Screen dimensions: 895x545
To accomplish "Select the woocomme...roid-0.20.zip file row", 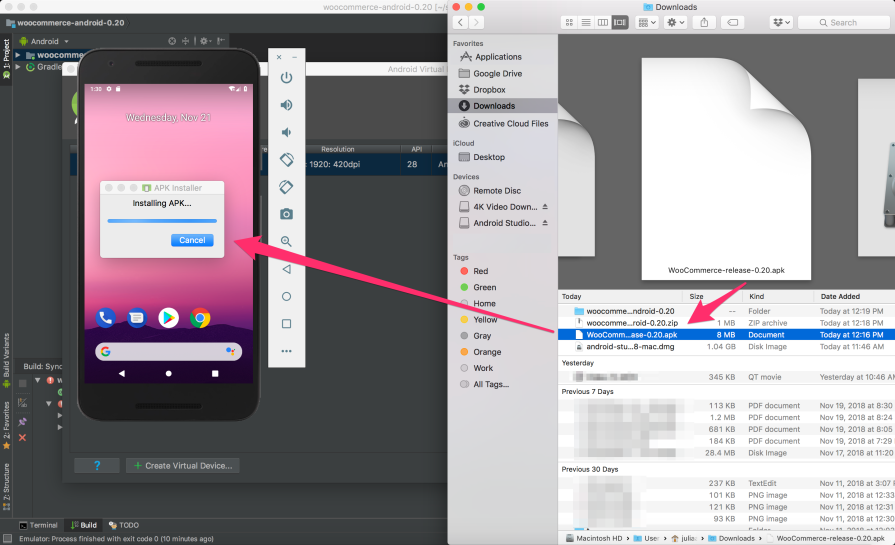I will pyautogui.click(x=726, y=323).
